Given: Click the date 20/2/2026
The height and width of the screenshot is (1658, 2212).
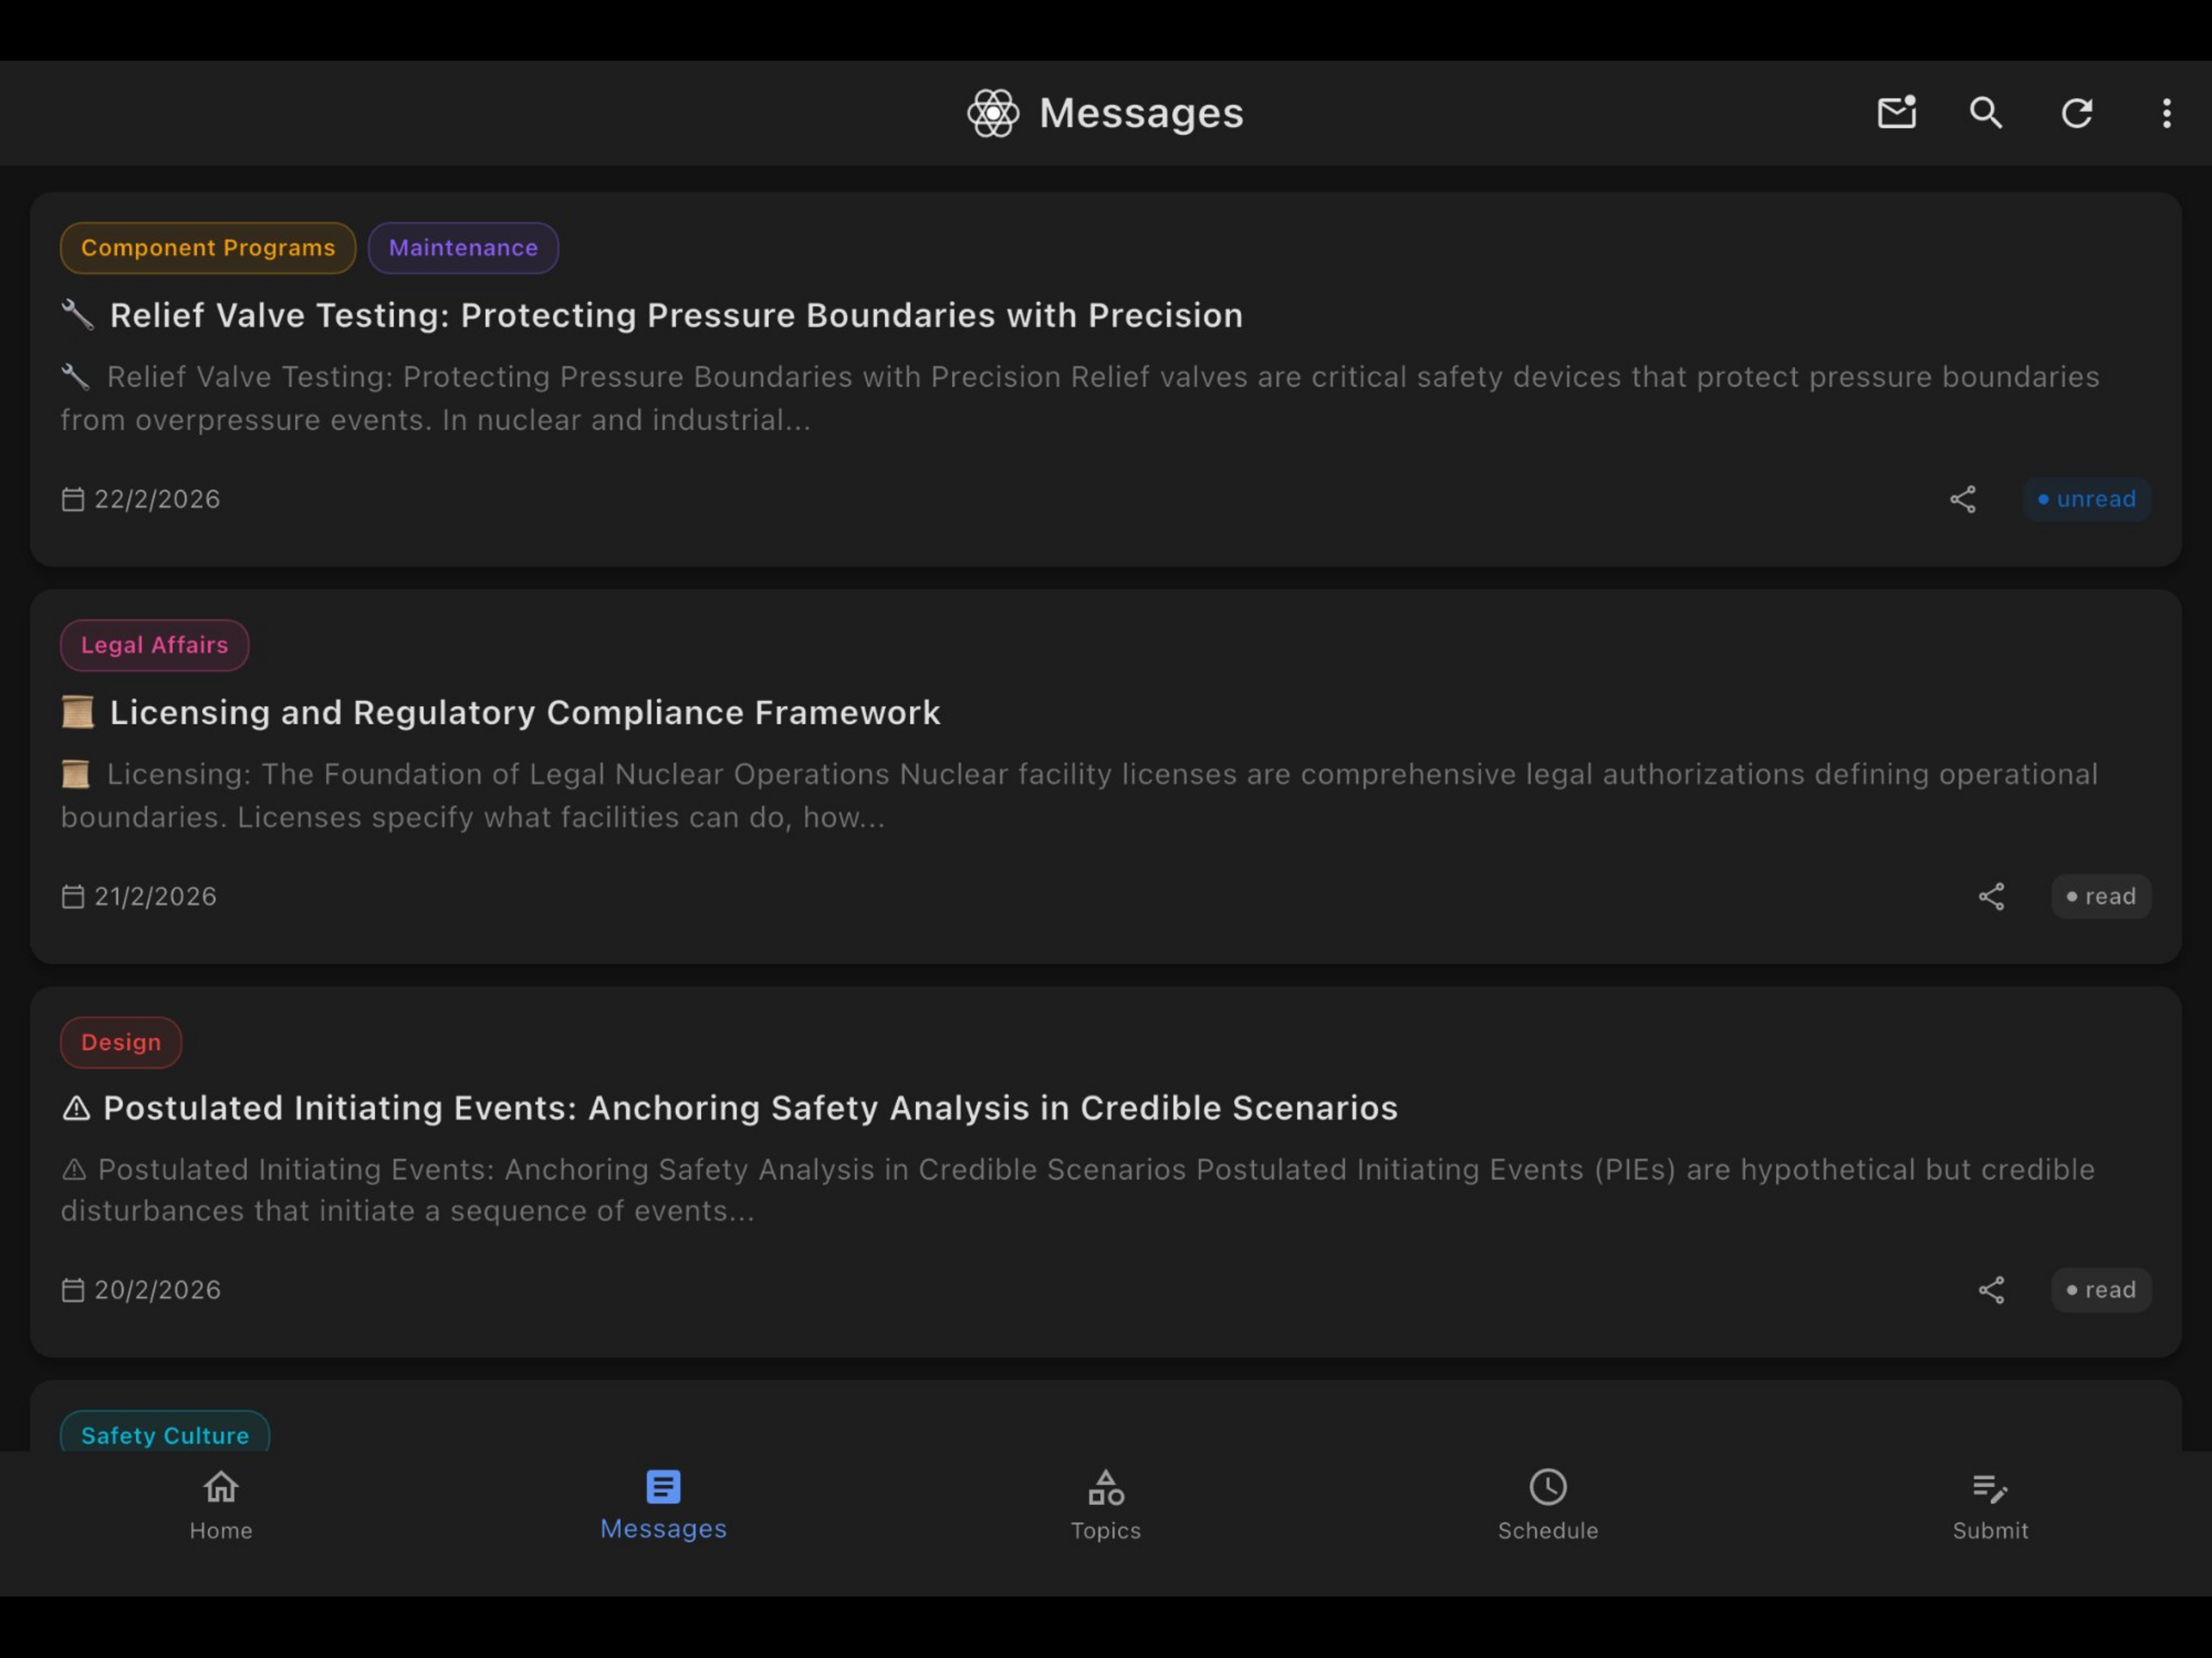Looking at the screenshot, I should pos(157,1290).
